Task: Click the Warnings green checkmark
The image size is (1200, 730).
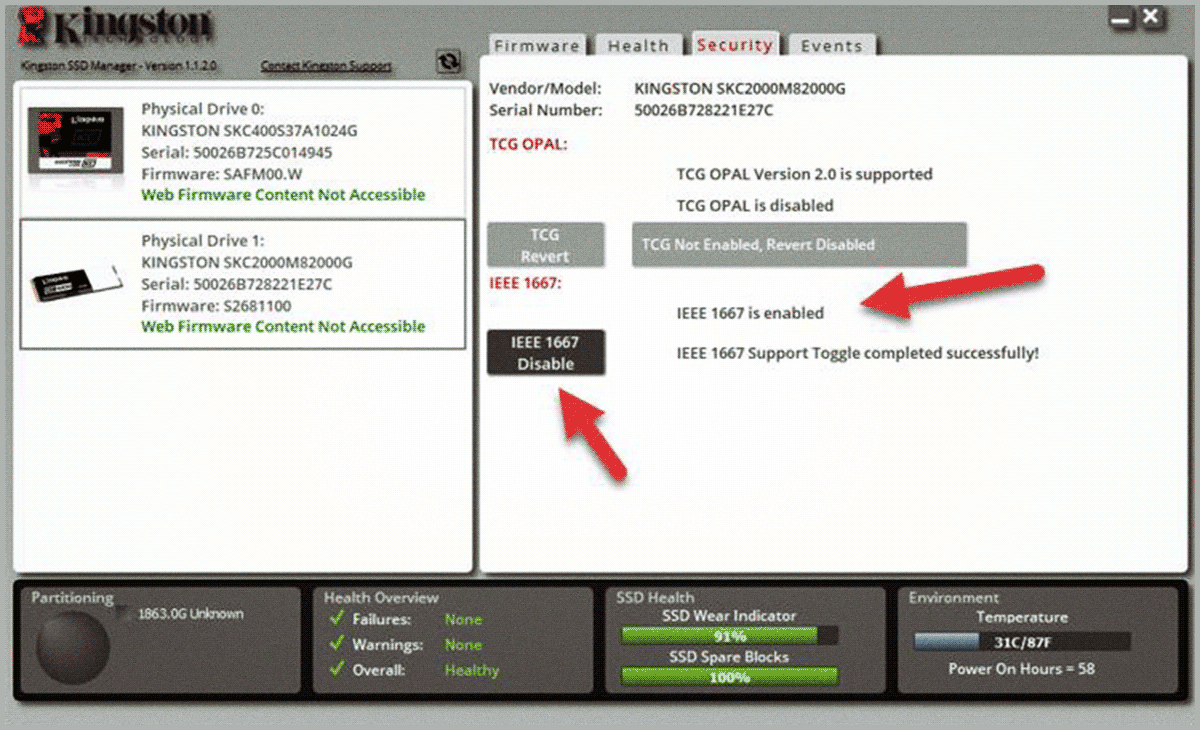Action: 337,645
